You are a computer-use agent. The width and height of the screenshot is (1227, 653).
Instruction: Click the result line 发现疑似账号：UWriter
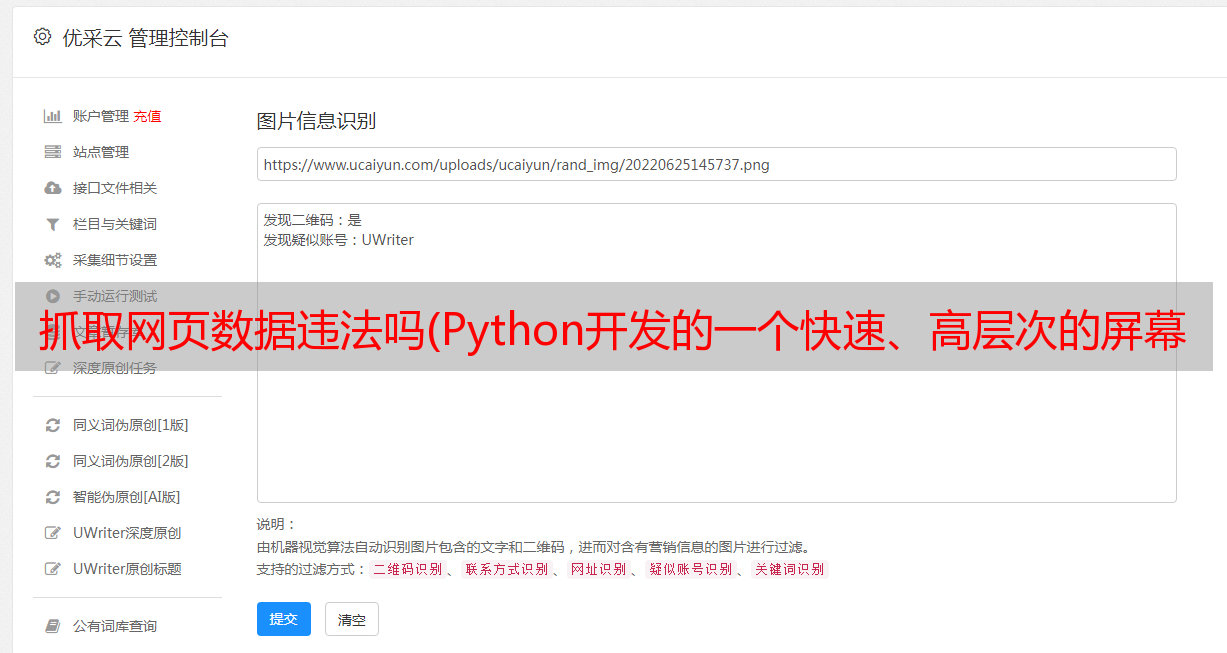click(339, 240)
